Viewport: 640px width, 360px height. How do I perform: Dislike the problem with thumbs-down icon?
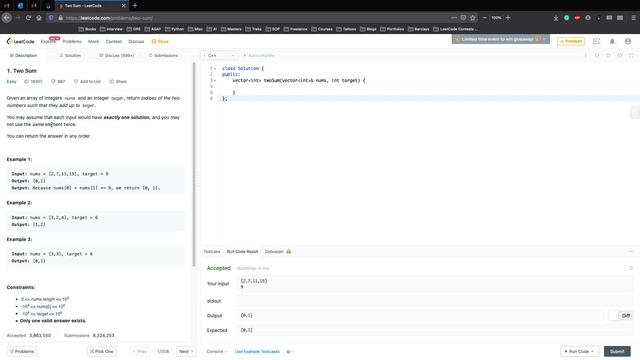pyautogui.click(x=53, y=82)
